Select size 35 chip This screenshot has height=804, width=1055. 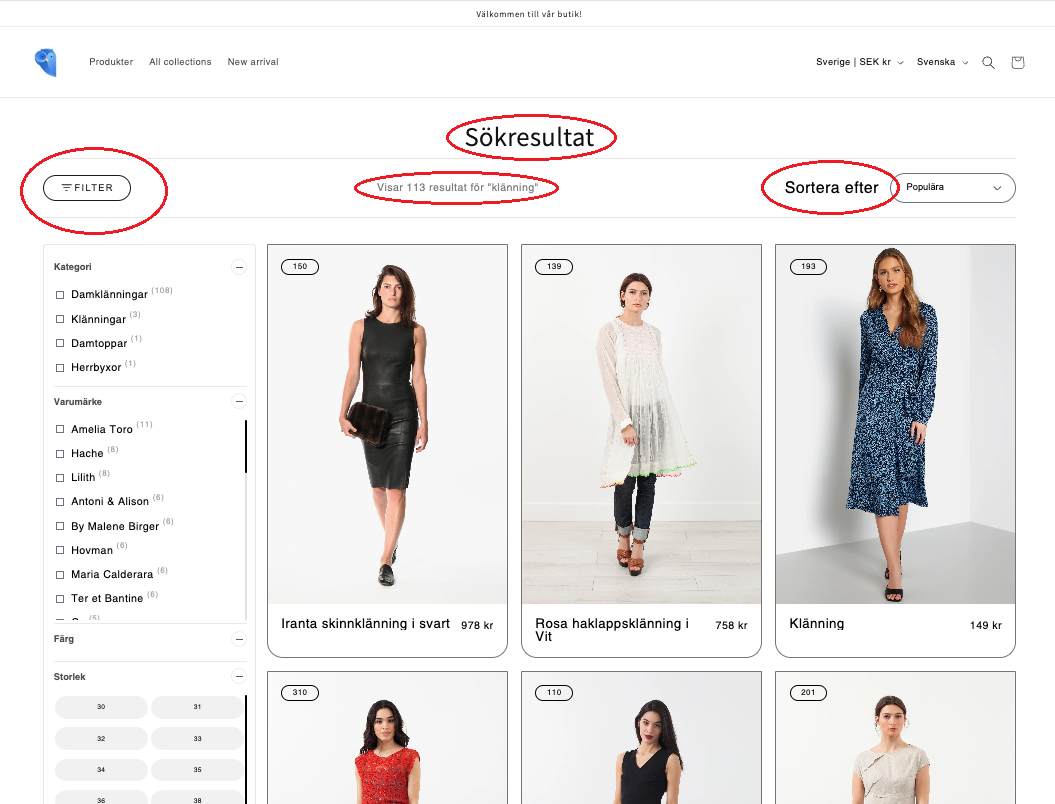point(197,770)
